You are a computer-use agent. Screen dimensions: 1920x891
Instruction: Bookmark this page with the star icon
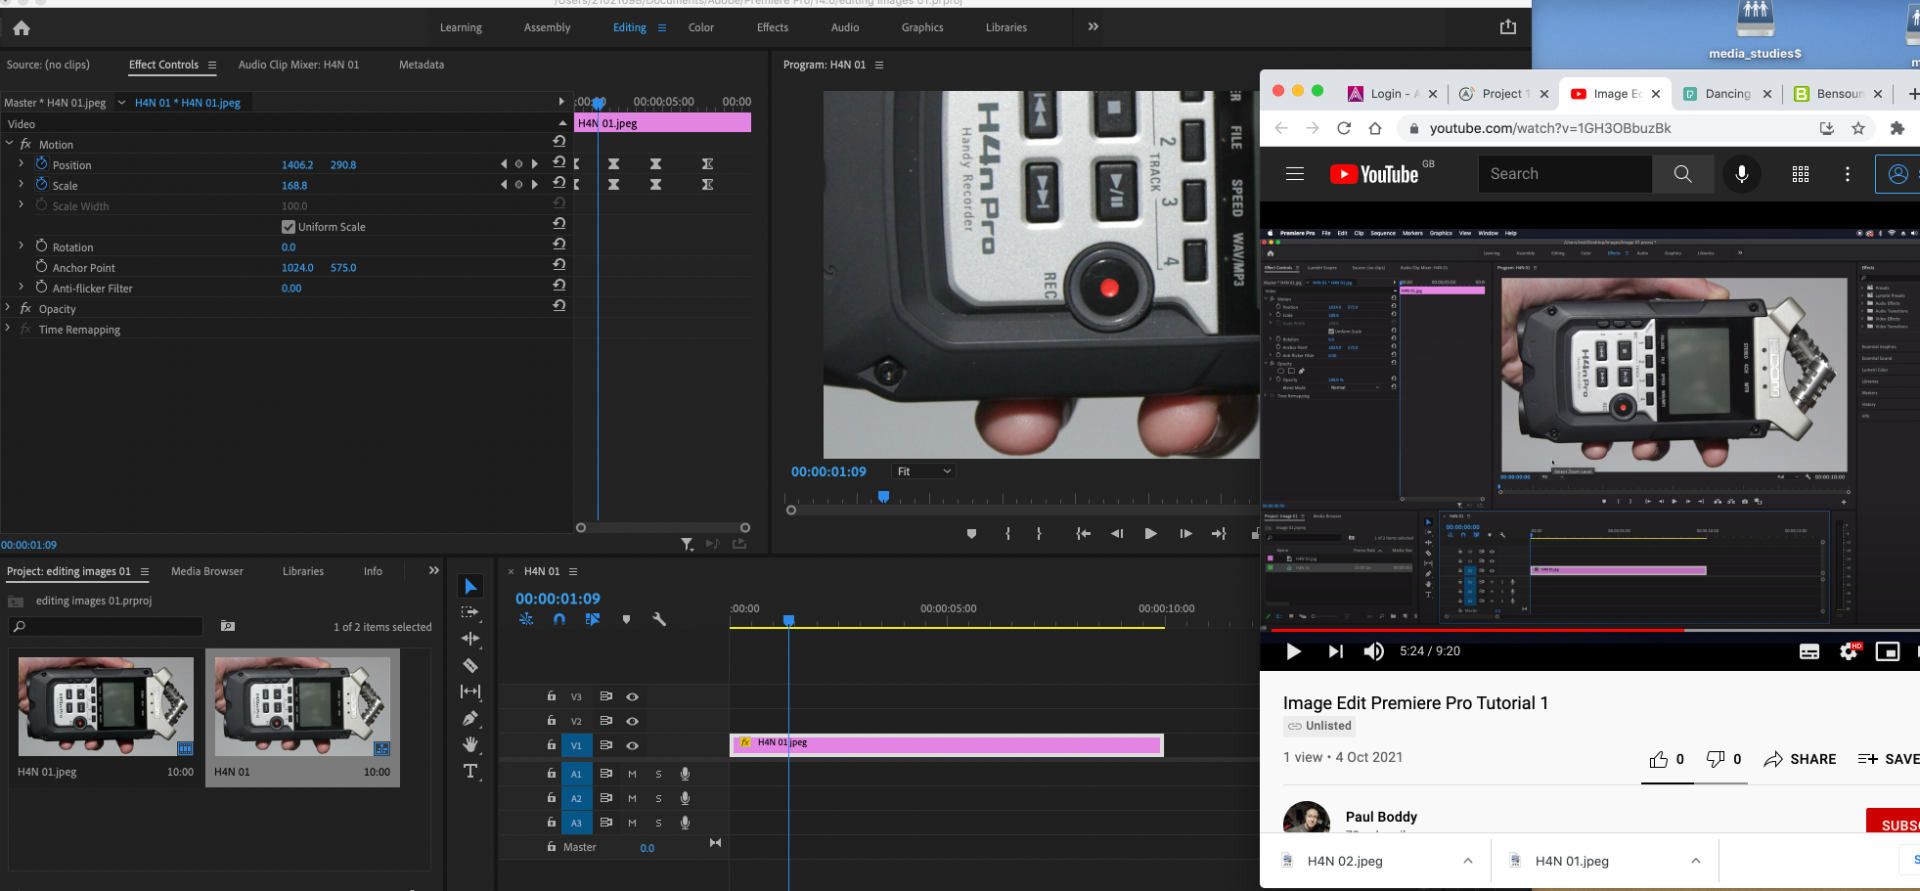point(1858,128)
